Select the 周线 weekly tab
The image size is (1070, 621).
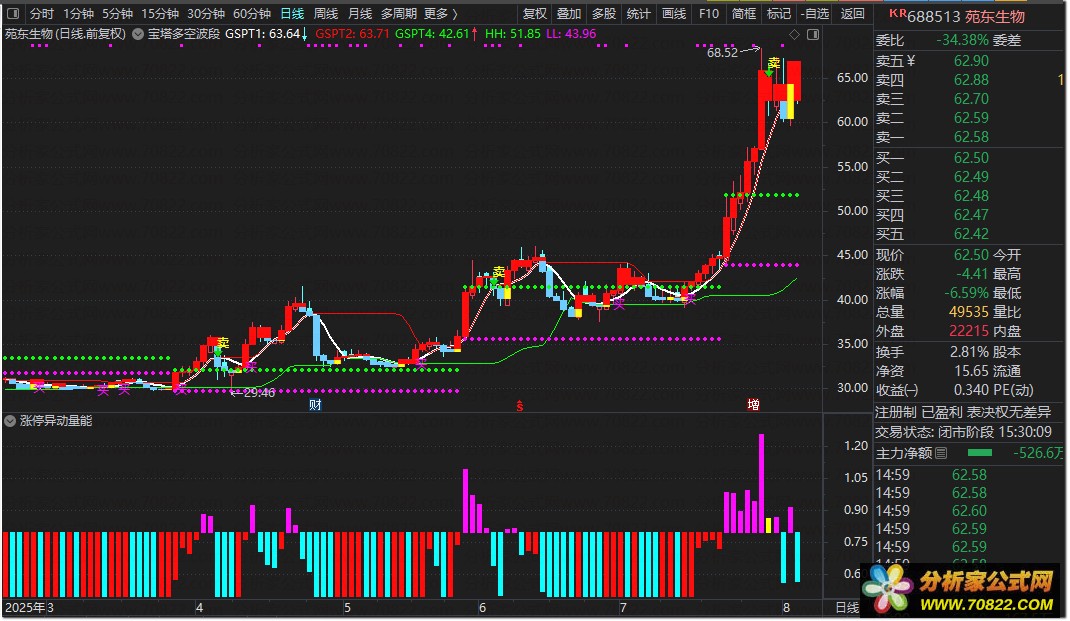[326, 14]
